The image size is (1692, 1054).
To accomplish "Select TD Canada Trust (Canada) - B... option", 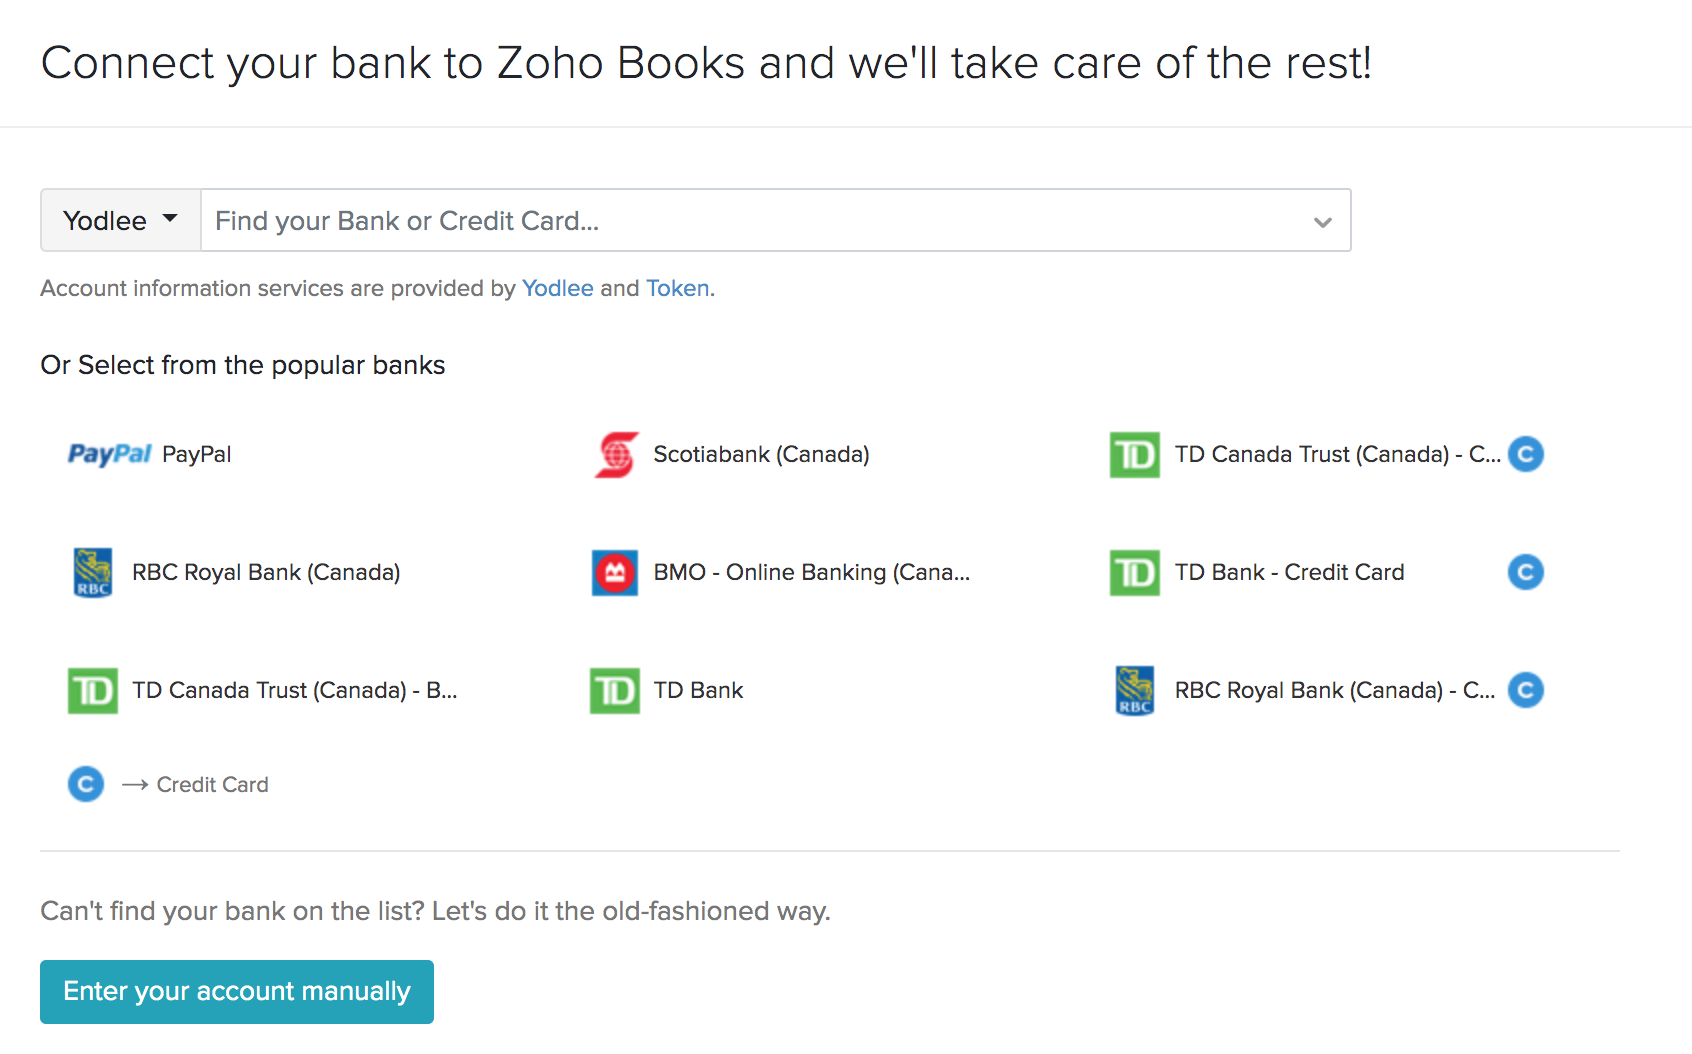I will (x=294, y=690).
